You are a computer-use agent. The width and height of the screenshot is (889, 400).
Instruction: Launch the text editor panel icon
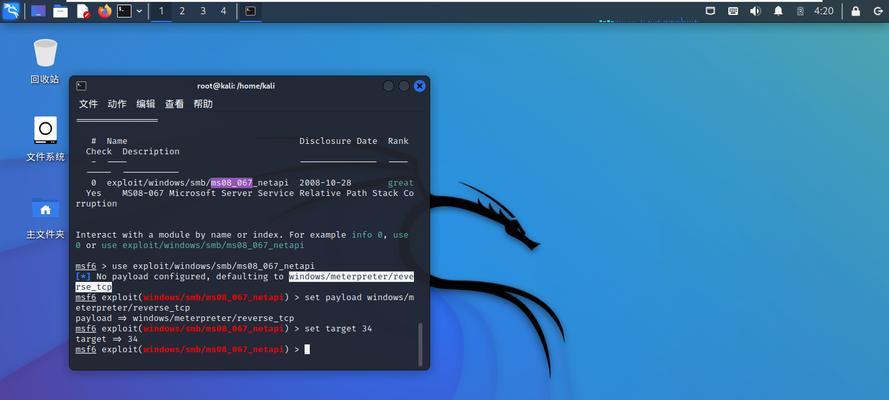click(83, 11)
